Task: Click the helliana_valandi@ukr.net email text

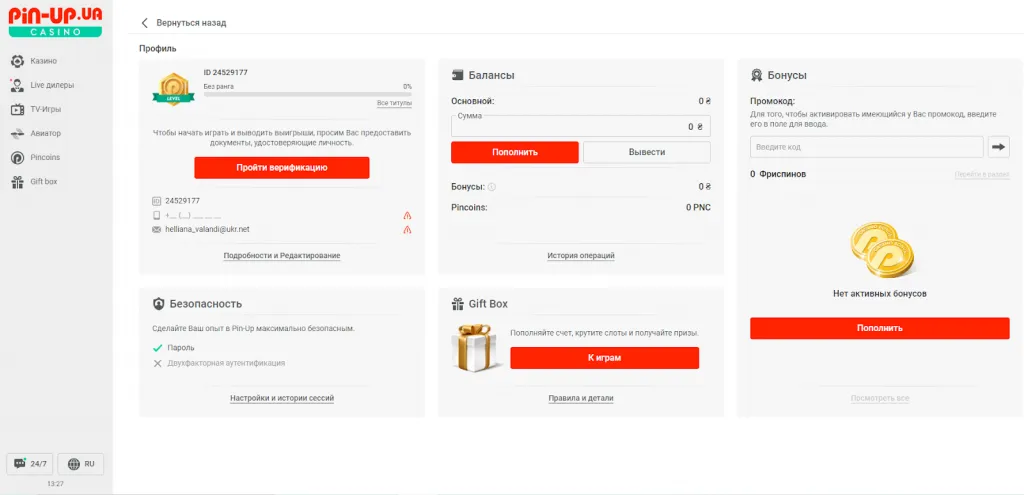Action: (x=208, y=229)
